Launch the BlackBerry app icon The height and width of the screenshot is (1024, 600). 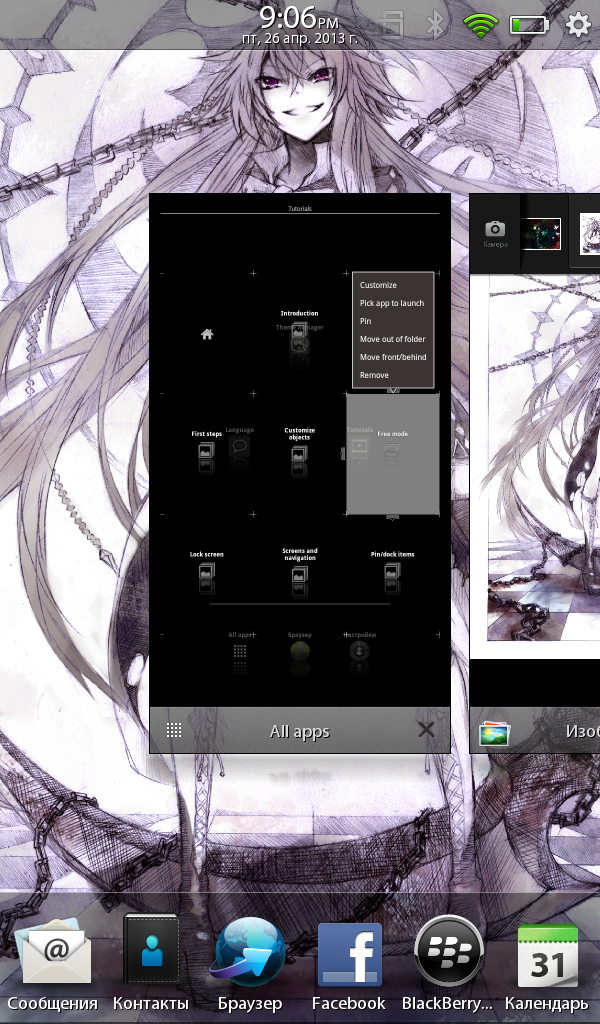tap(448, 964)
